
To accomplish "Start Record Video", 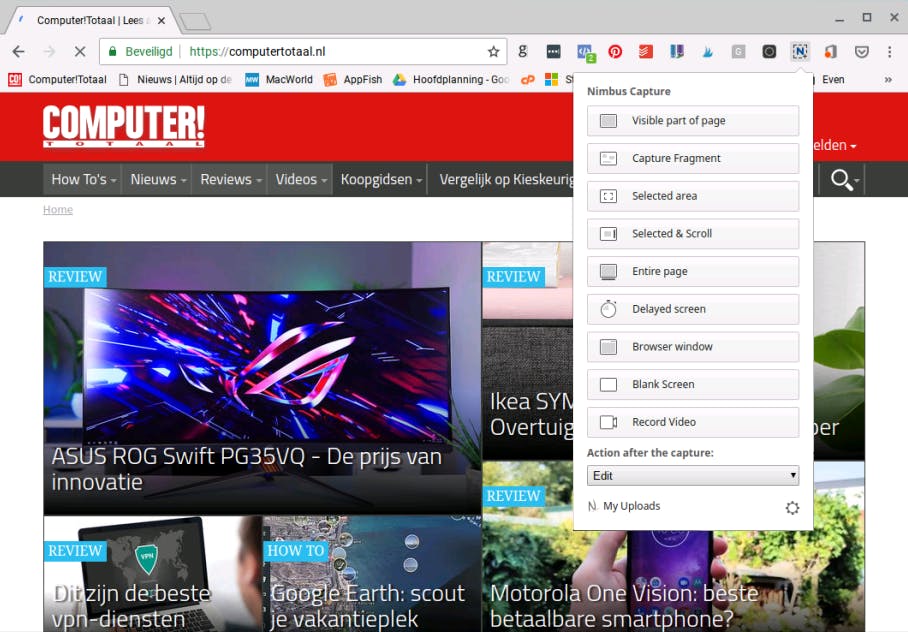I will coord(693,422).
